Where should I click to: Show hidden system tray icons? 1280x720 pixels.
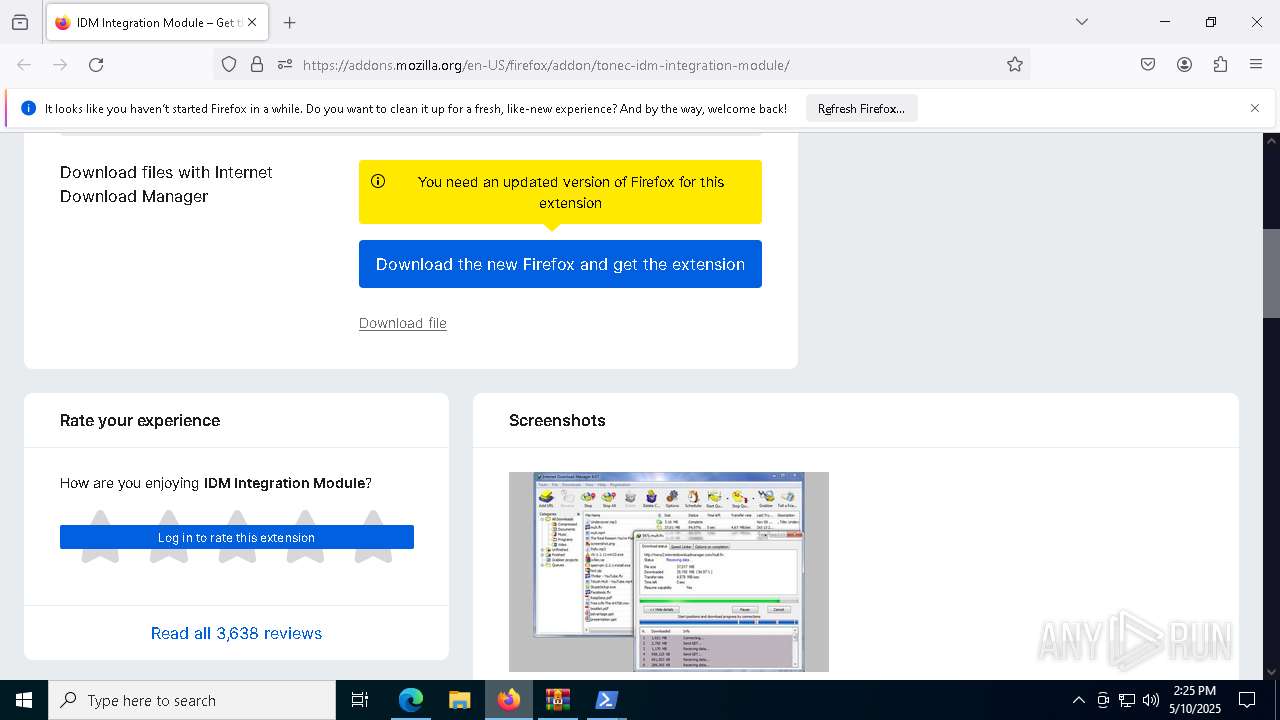click(1078, 700)
